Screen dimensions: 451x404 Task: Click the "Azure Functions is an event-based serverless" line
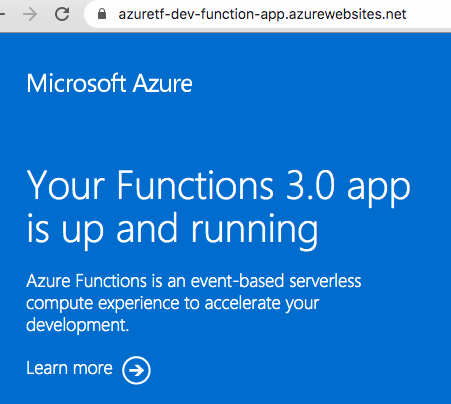pos(194,281)
